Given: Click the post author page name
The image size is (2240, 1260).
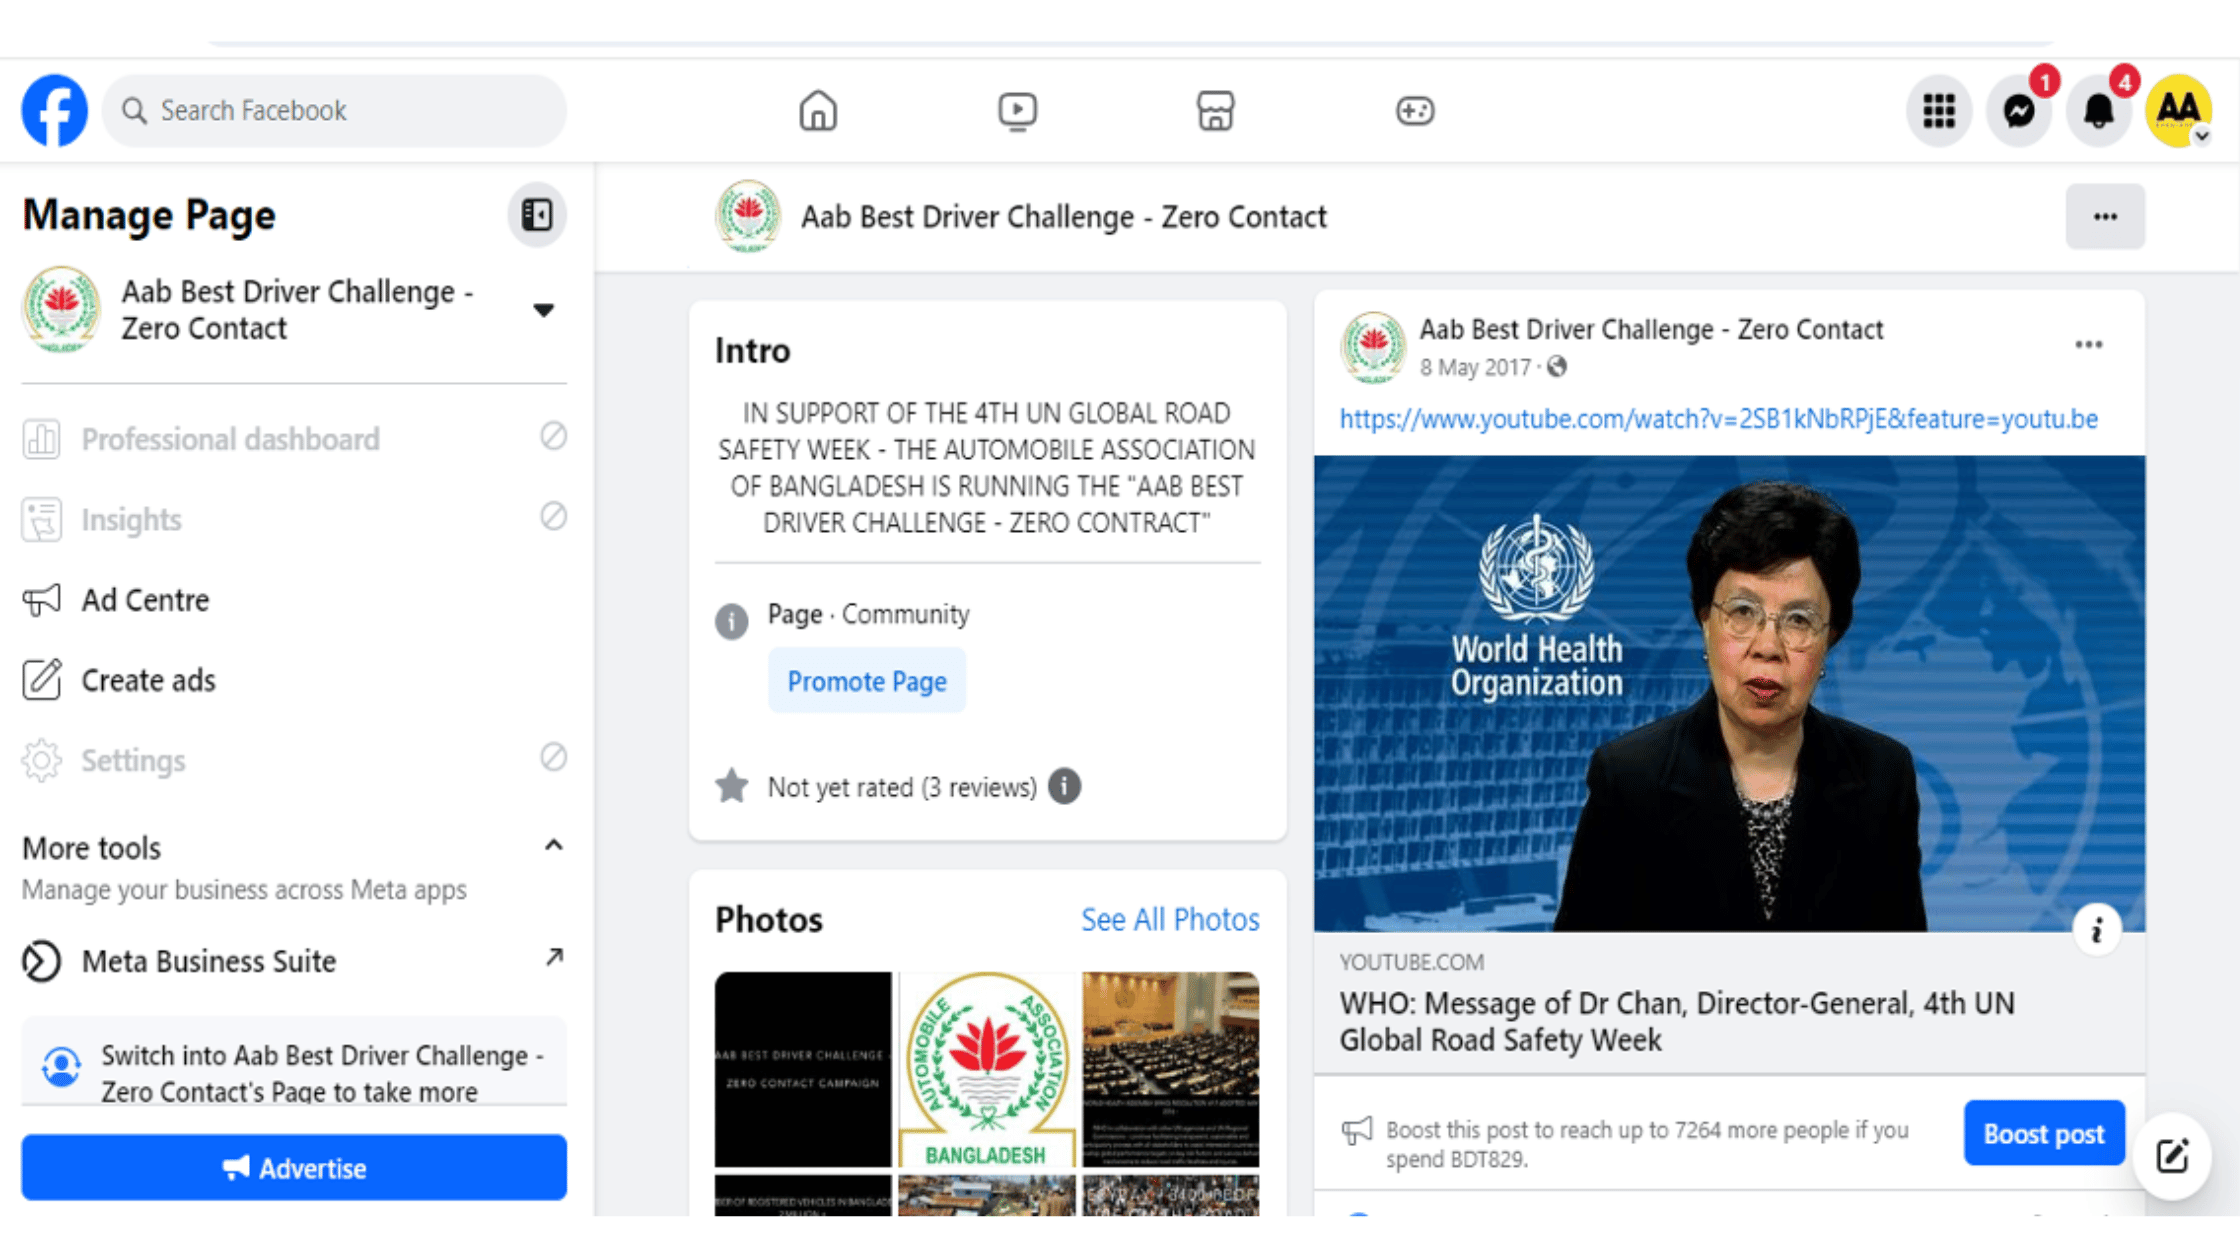Looking at the screenshot, I should 1651,329.
